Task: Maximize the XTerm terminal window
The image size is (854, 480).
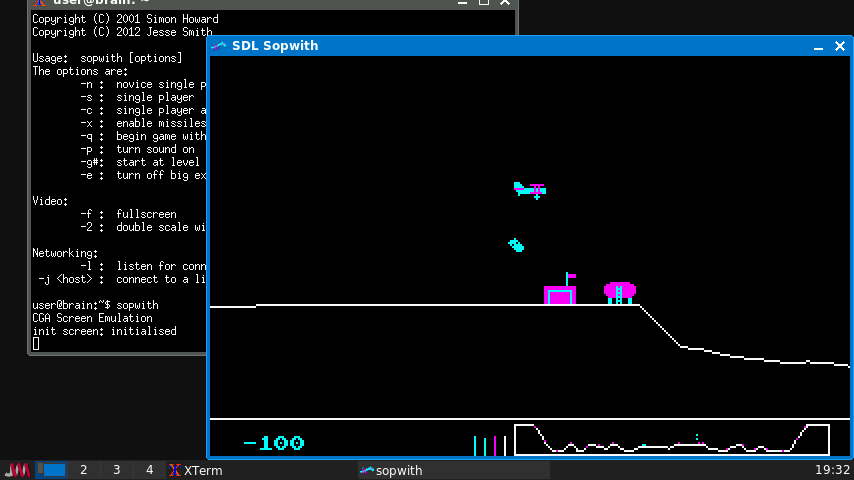Action: click(x=484, y=2)
